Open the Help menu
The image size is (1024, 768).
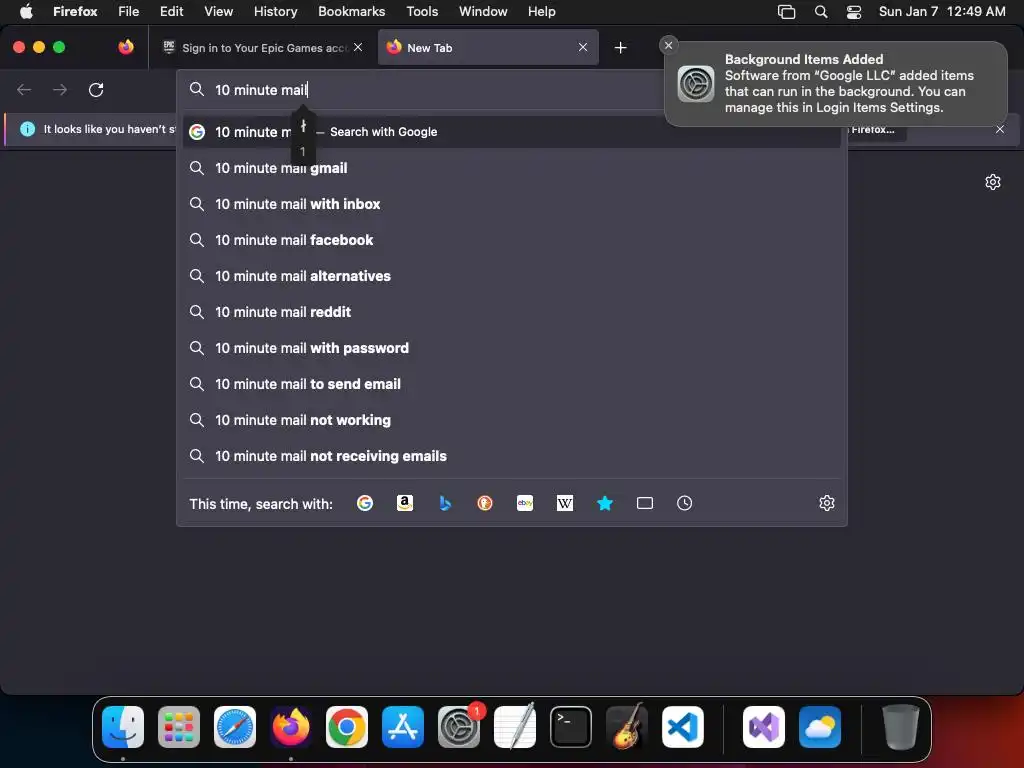coord(541,11)
